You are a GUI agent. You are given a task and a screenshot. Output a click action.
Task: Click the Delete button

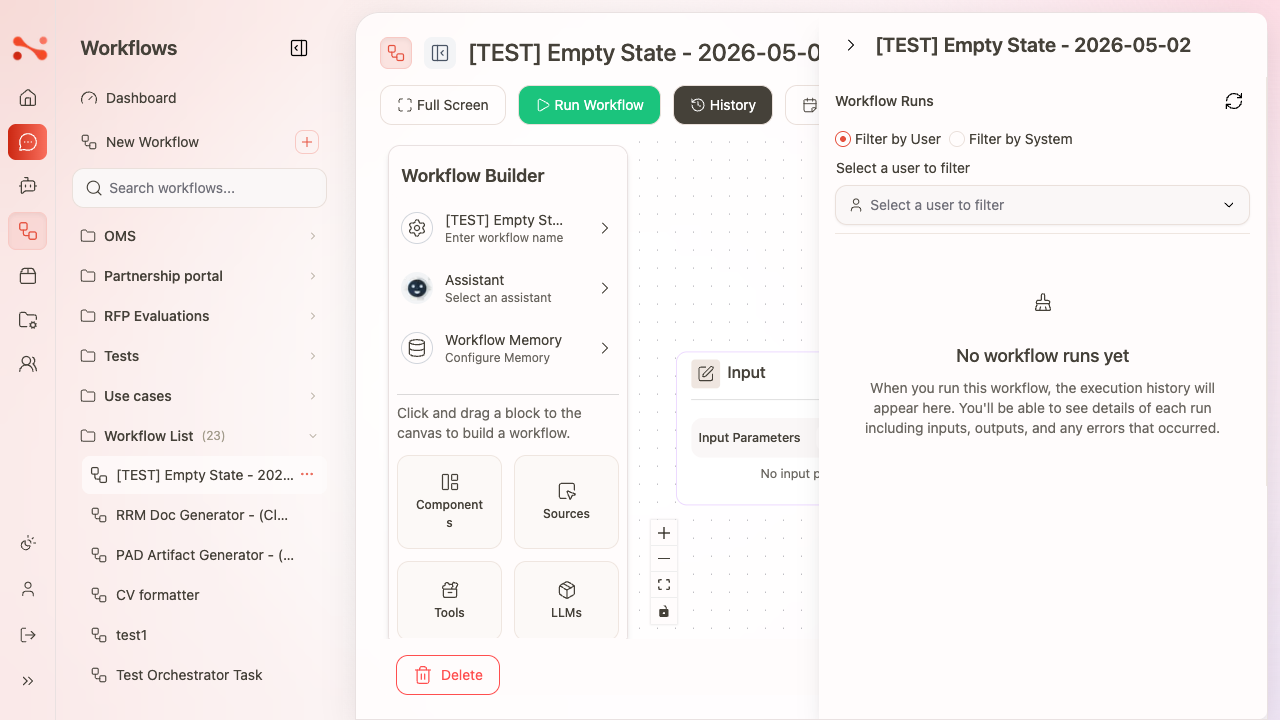click(448, 675)
